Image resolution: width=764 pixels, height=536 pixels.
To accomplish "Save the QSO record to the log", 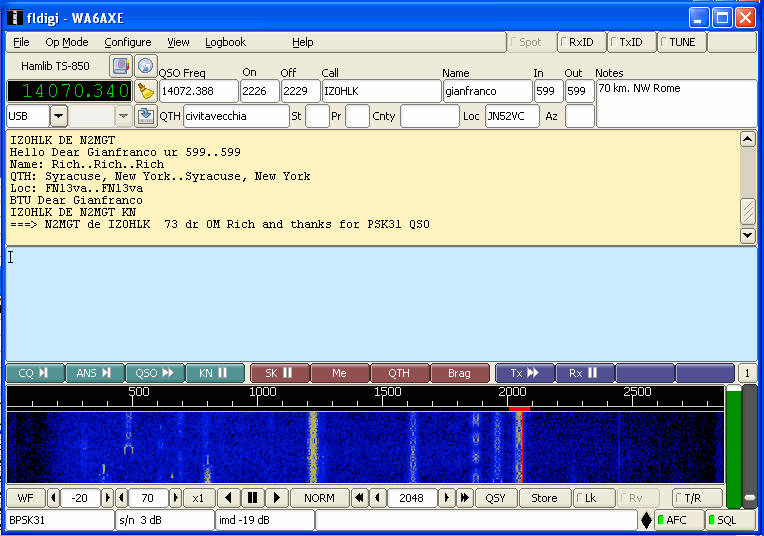I will (145, 116).
